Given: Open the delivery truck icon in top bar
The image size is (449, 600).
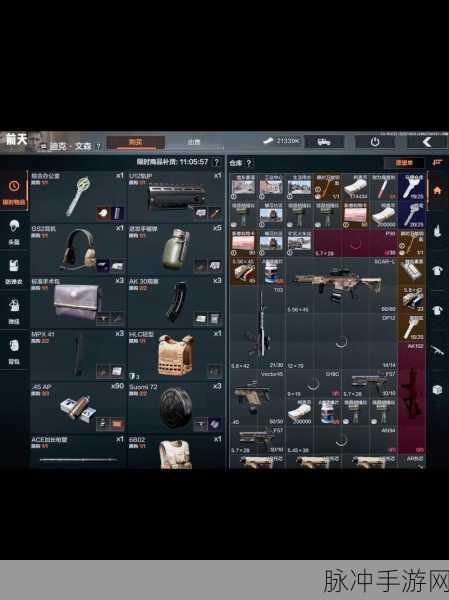Looking at the screenshot, I should [324, 142].
